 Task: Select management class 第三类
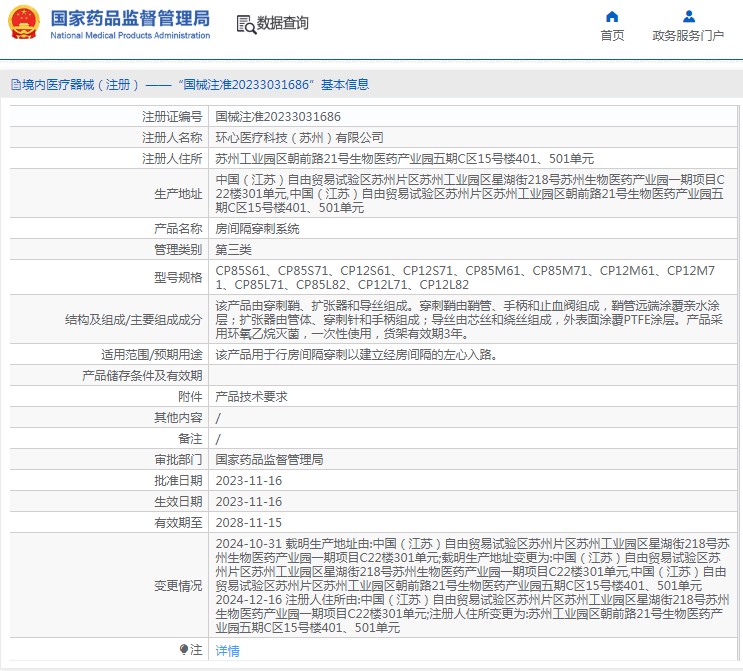234,250
